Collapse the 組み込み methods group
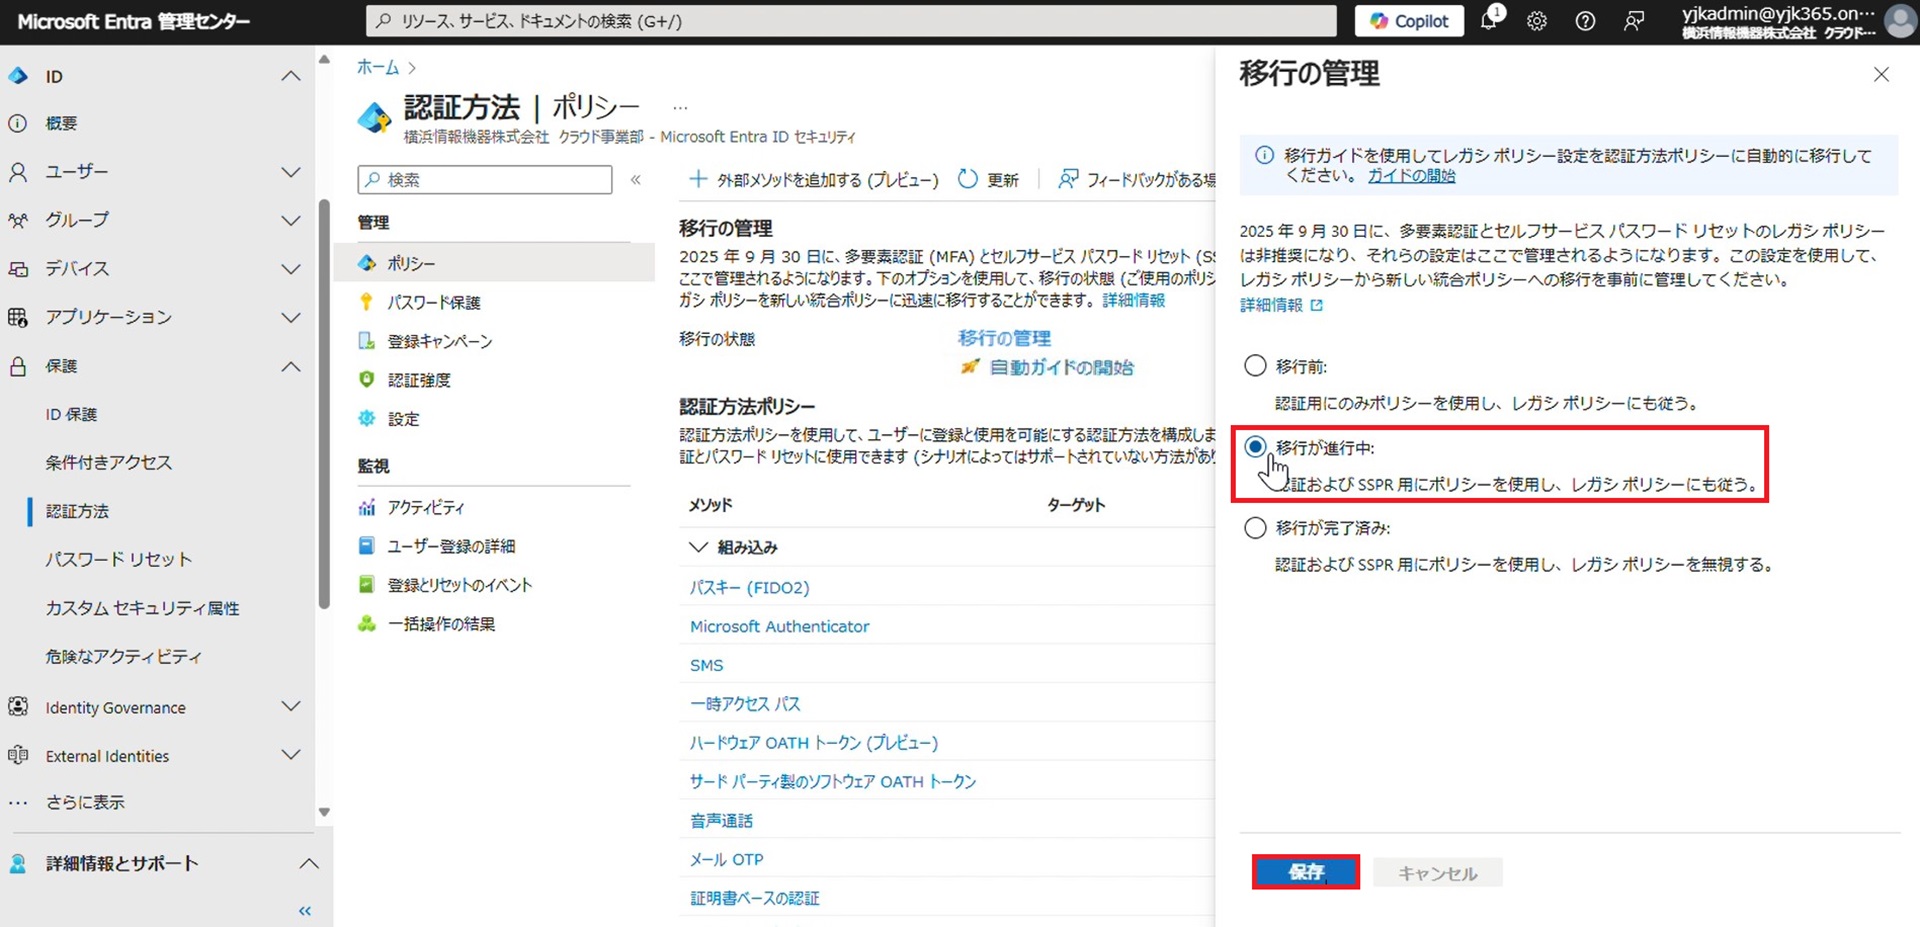The height and width of the screenshot is (927, 1920). 698,547
